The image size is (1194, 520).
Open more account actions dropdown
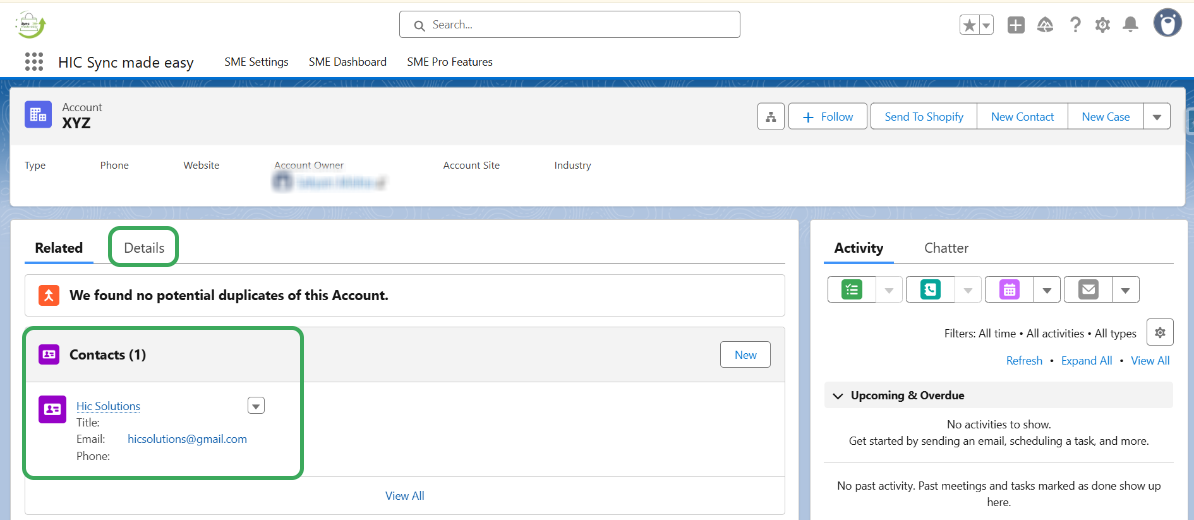click(x=1157, y=117)
